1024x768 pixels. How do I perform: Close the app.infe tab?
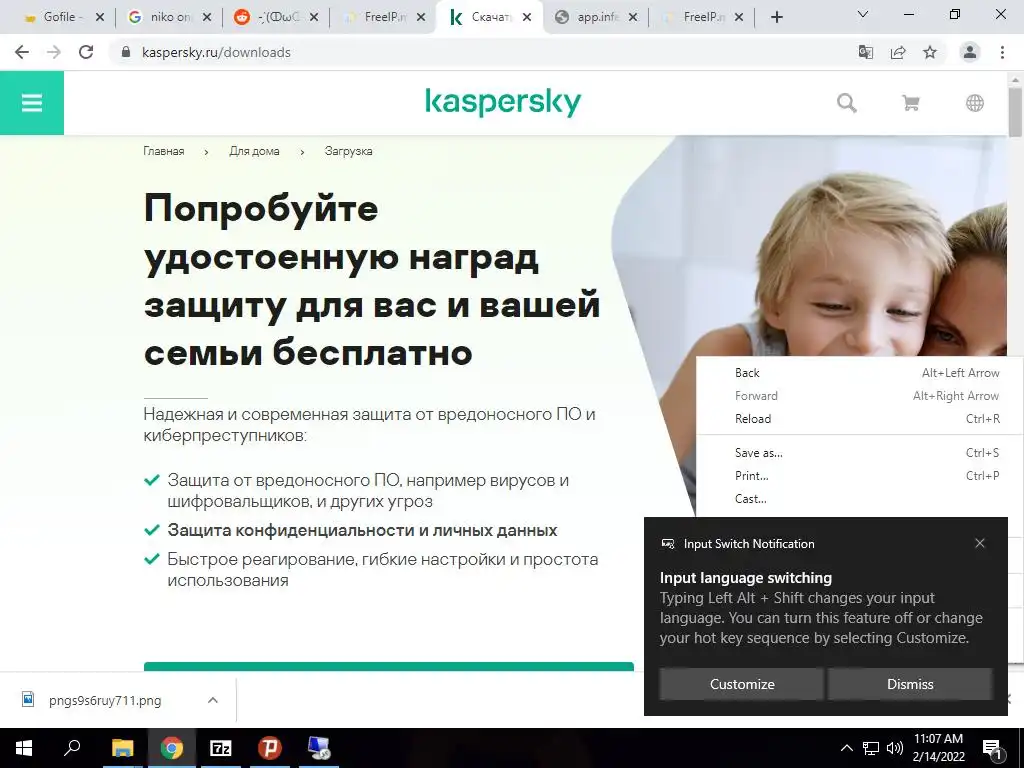[633, 17]
